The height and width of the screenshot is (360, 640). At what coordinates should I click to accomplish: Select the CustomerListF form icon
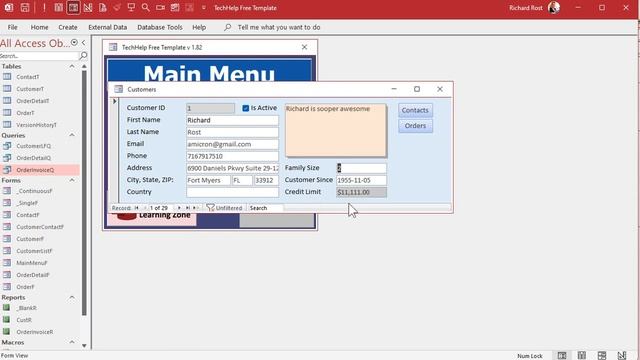coord(7,251)
